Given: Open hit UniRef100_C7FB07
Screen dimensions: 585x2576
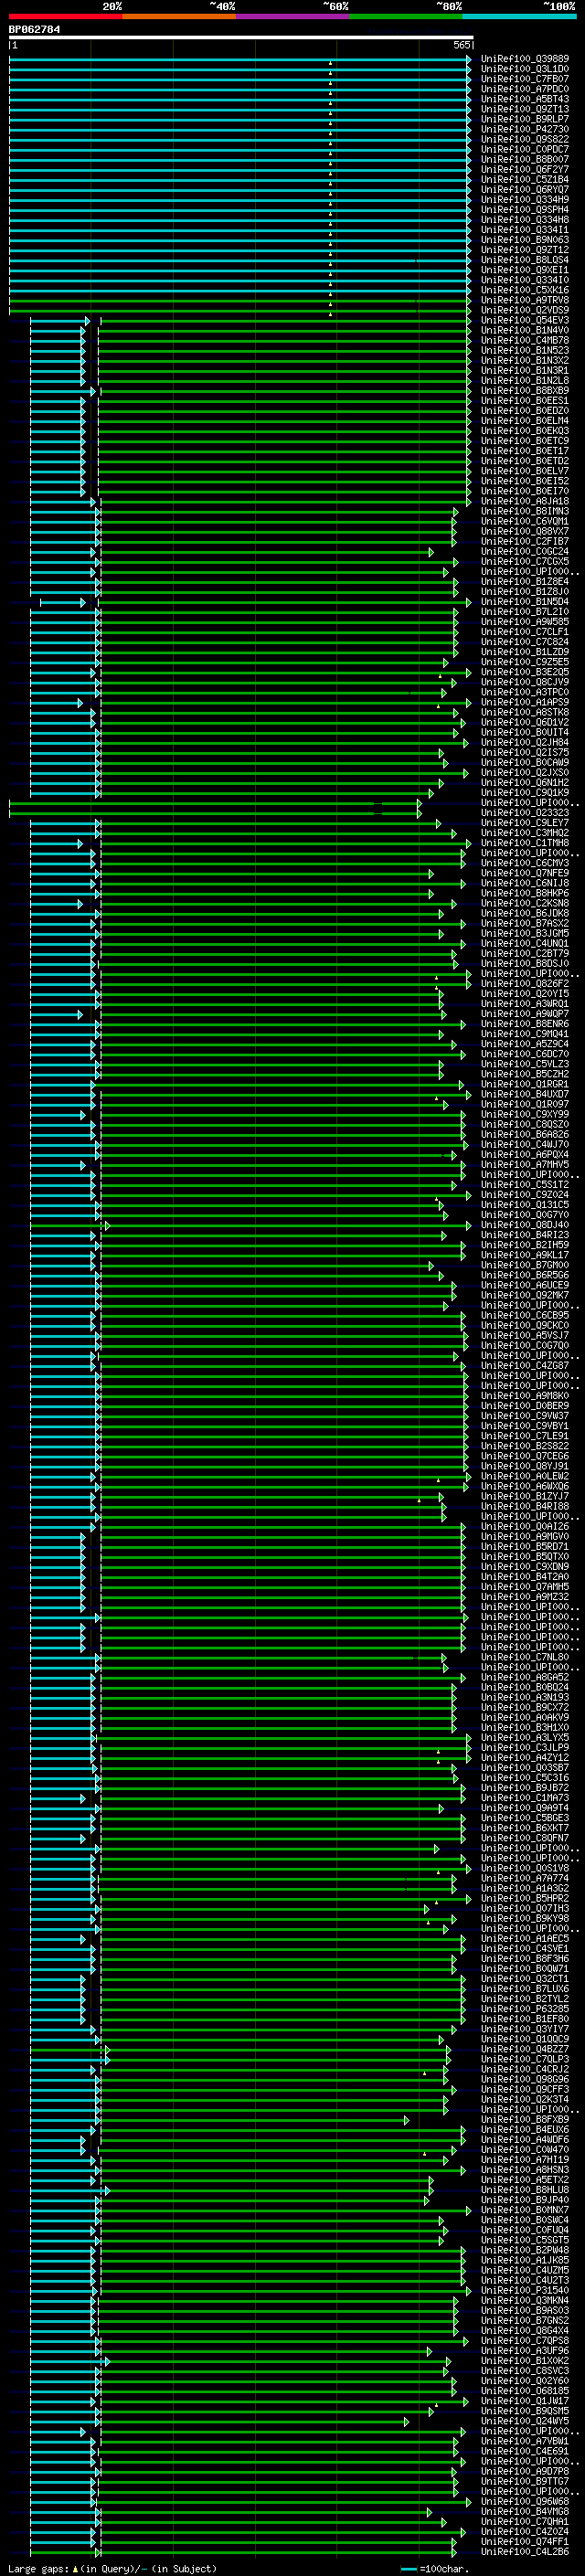Looking at the screenshot, I should (524, 79).
